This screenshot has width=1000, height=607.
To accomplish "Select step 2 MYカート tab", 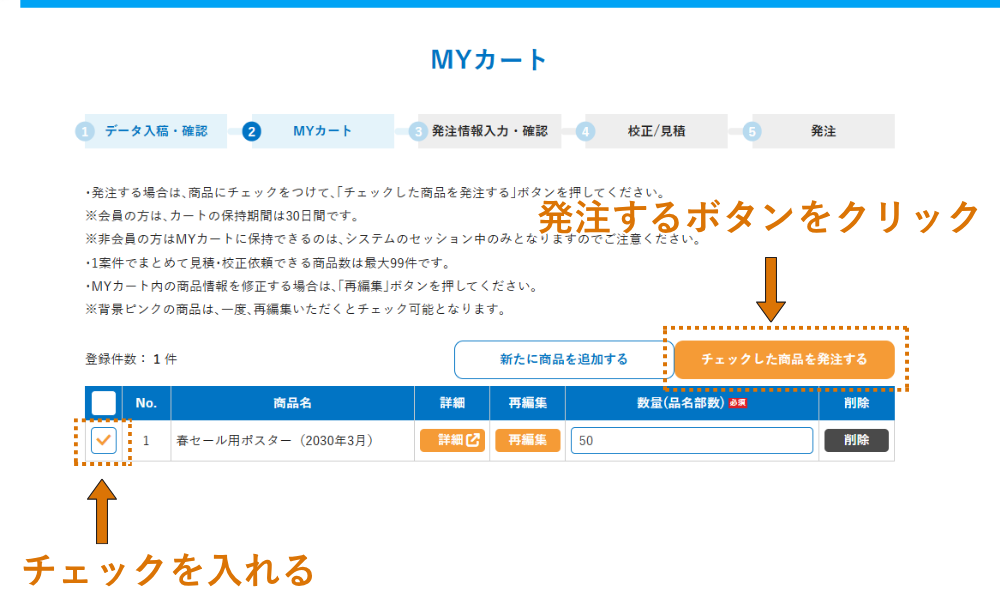I will [323, 131].
